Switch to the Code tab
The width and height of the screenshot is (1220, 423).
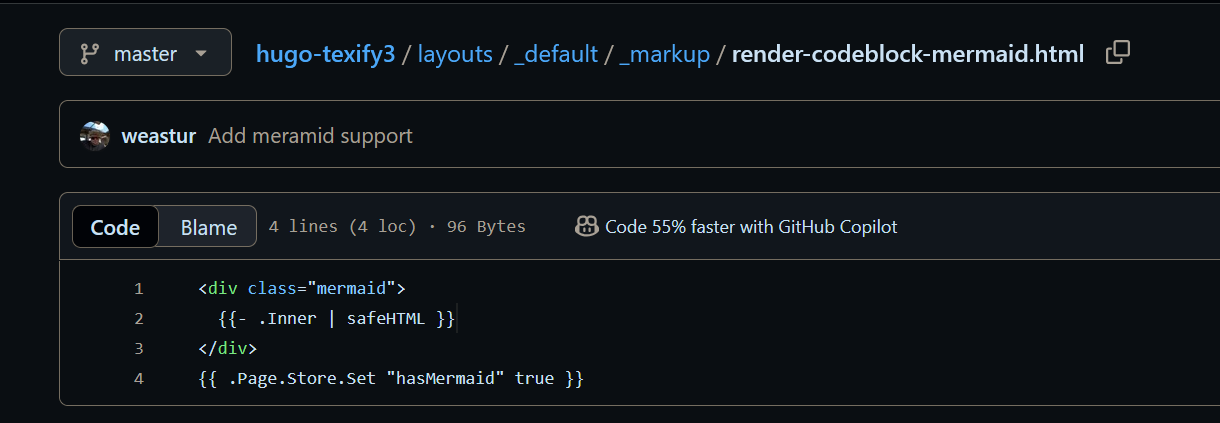pos(115,227)
